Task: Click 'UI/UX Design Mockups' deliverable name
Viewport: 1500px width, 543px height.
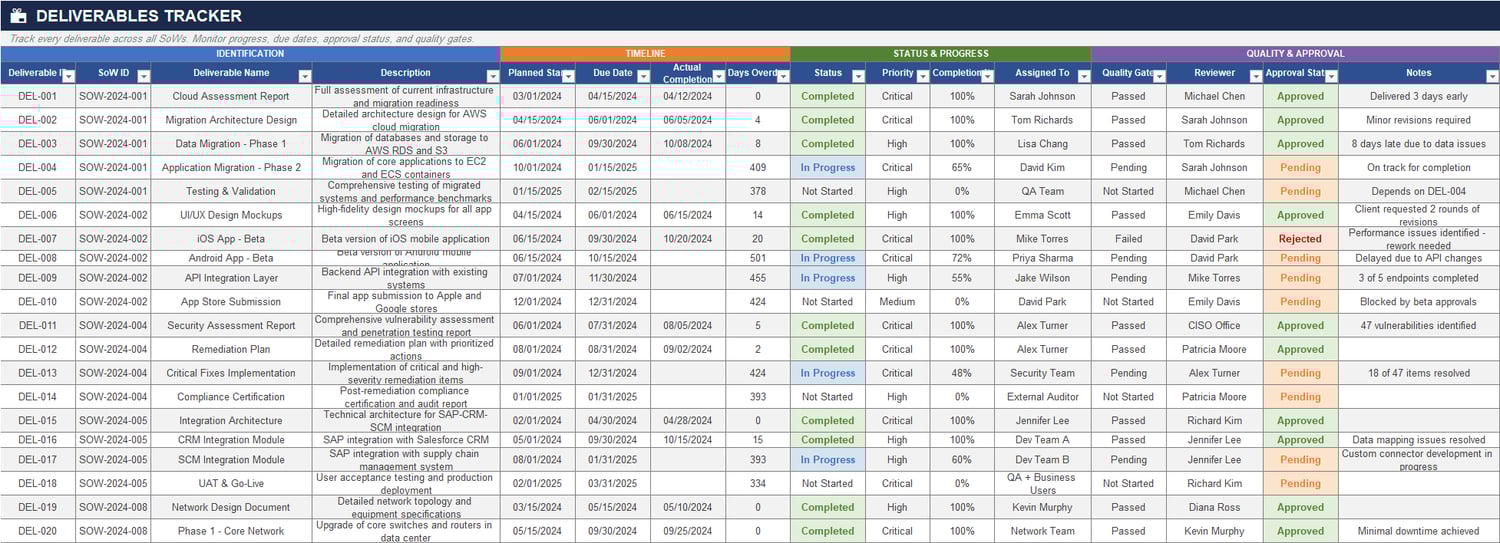Action: click(x=231, y=215)
